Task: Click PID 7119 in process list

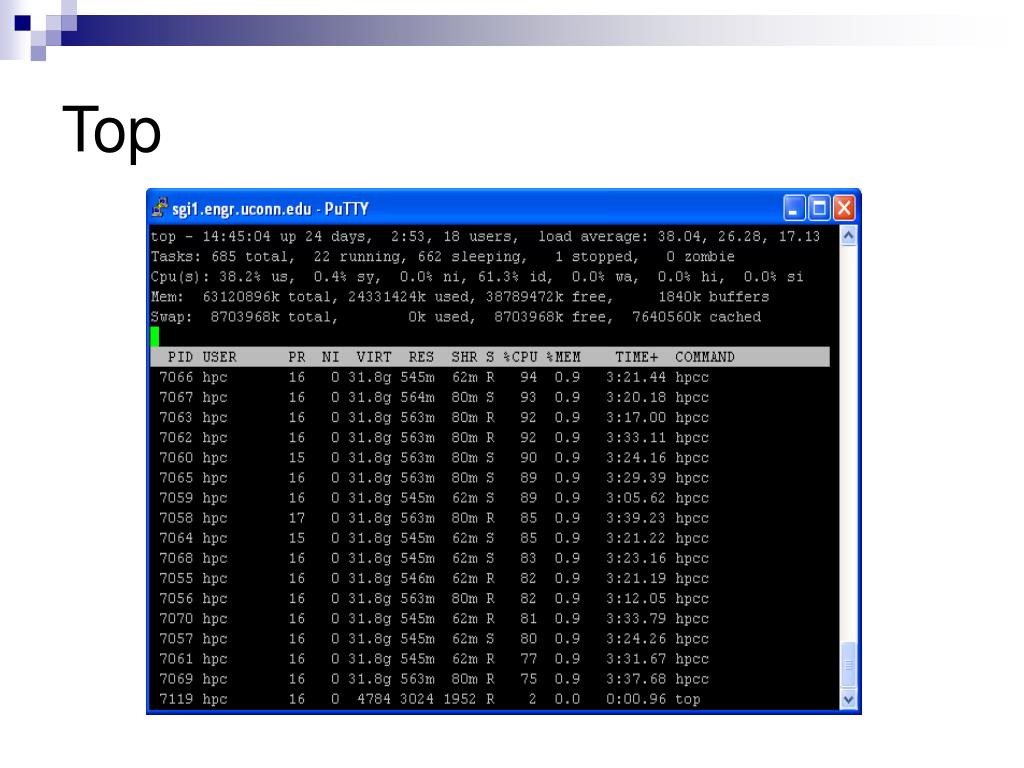Action: pos(176,699)
